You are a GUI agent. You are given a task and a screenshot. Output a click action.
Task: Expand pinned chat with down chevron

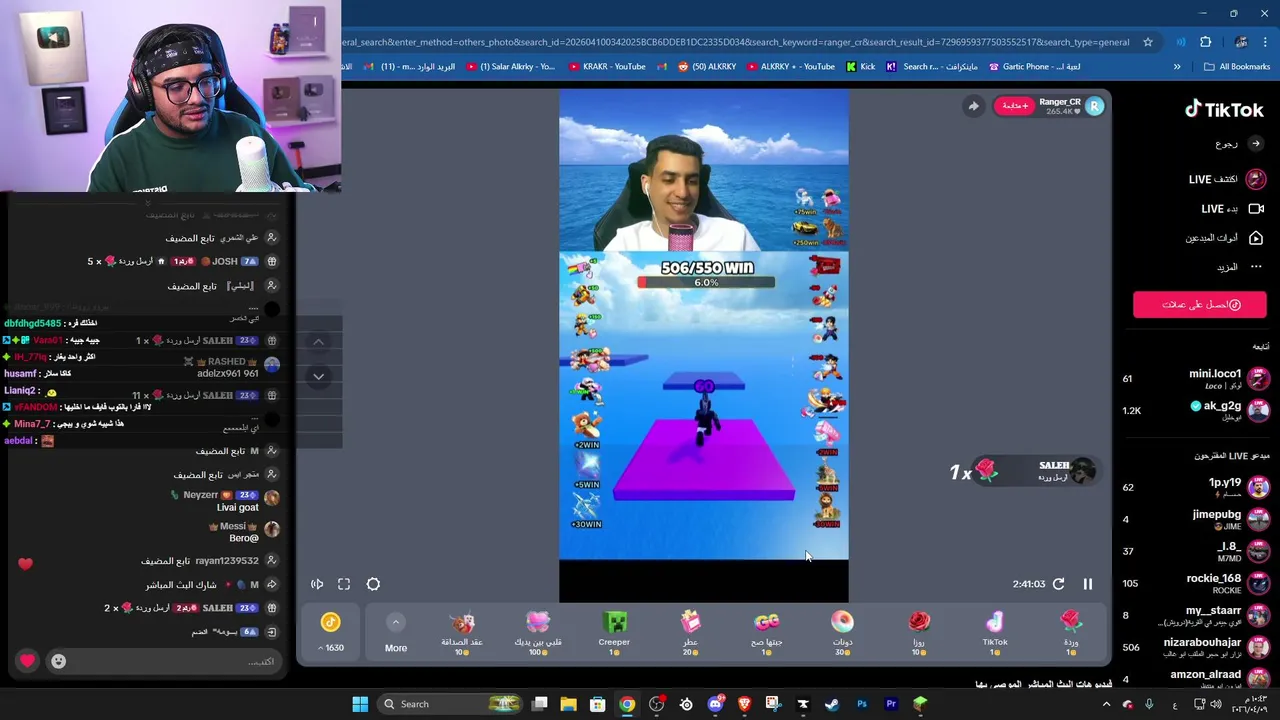318,376
